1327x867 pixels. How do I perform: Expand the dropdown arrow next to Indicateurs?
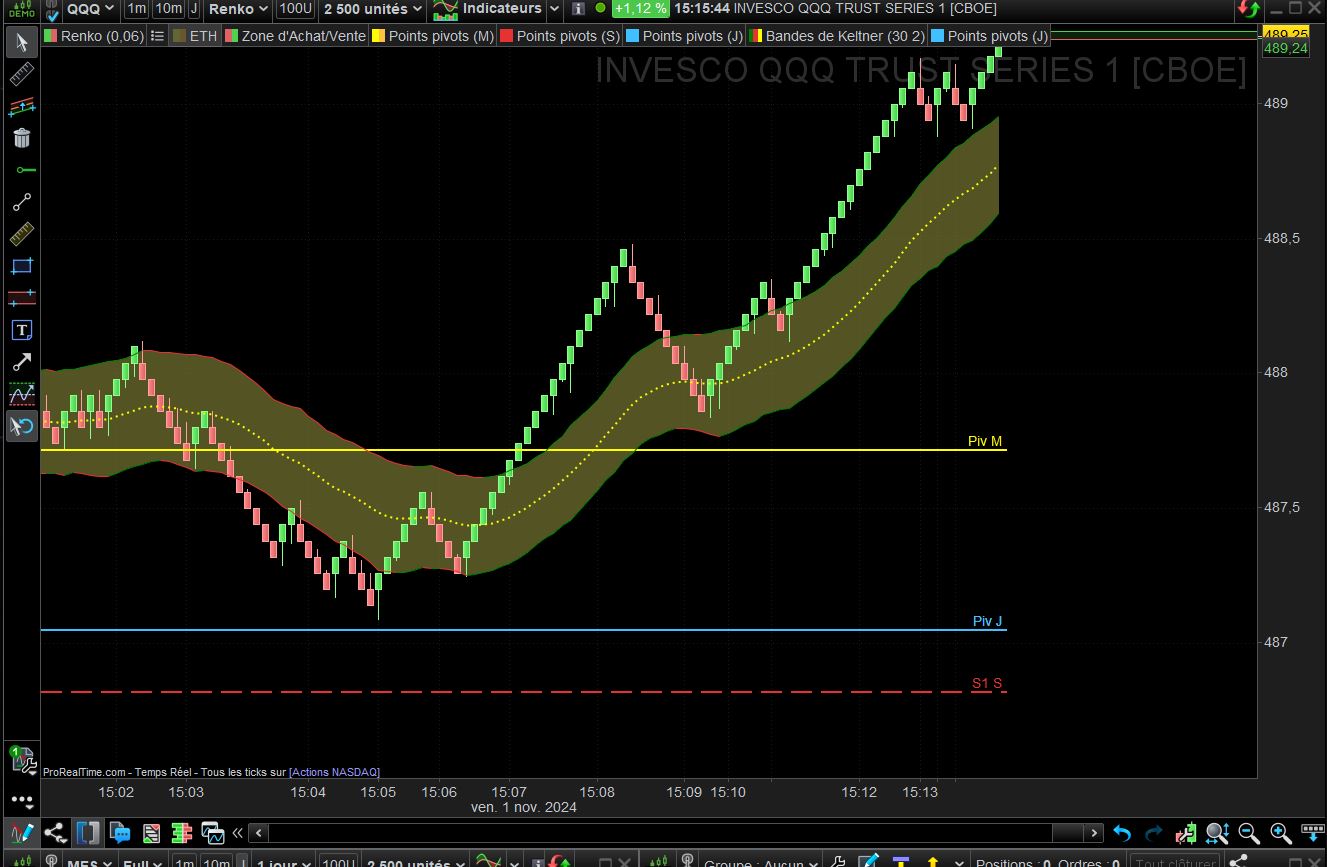point(554,9)
